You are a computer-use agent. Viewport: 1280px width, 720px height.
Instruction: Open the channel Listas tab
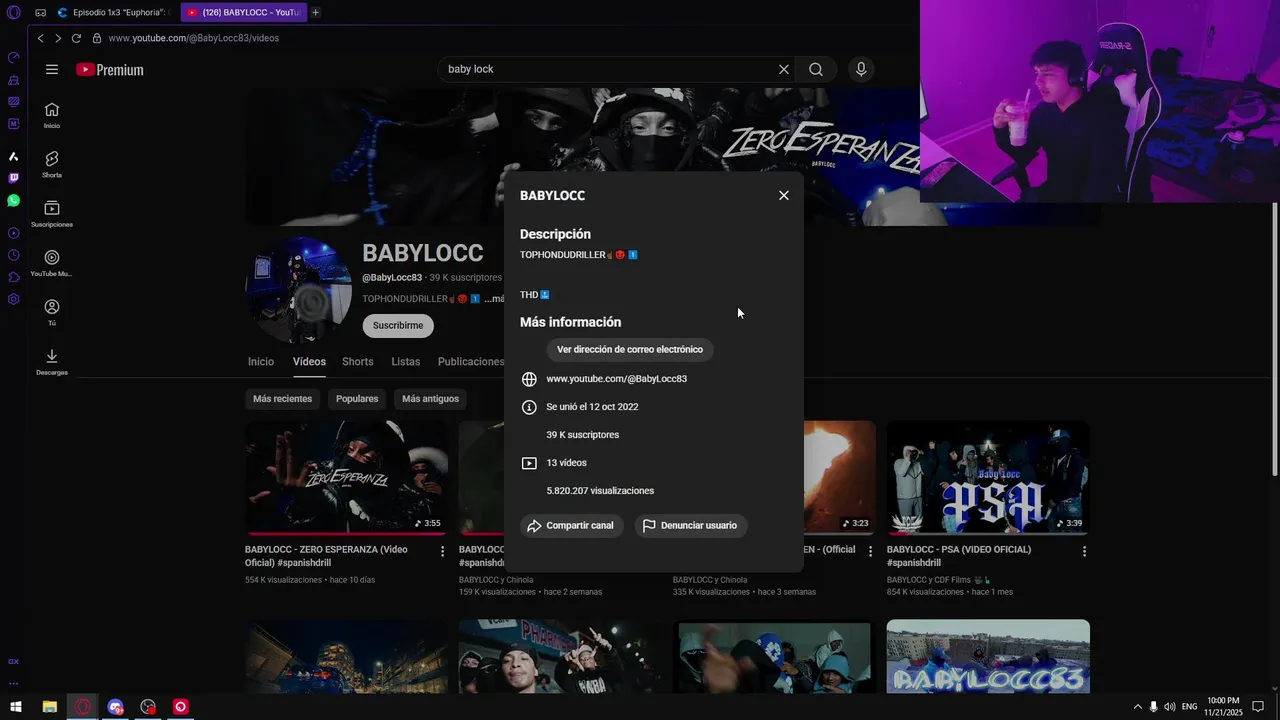pos(405,362)
